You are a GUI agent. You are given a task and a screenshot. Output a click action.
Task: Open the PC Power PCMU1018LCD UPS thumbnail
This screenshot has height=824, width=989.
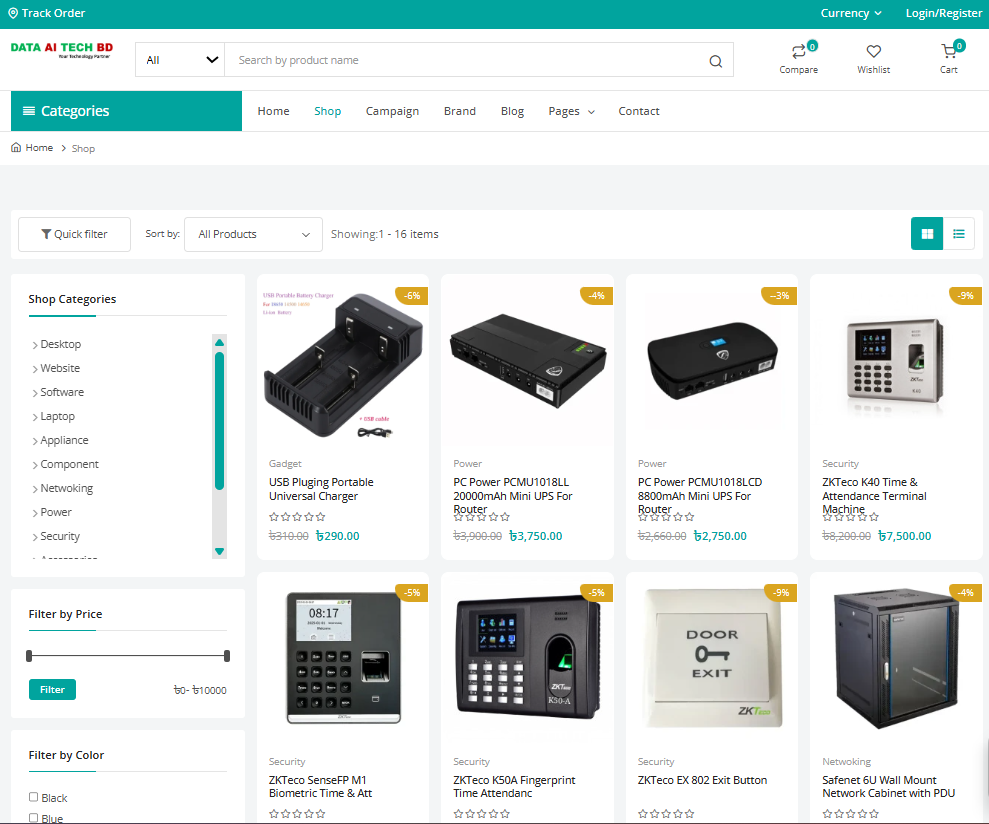tap(711, 362)
